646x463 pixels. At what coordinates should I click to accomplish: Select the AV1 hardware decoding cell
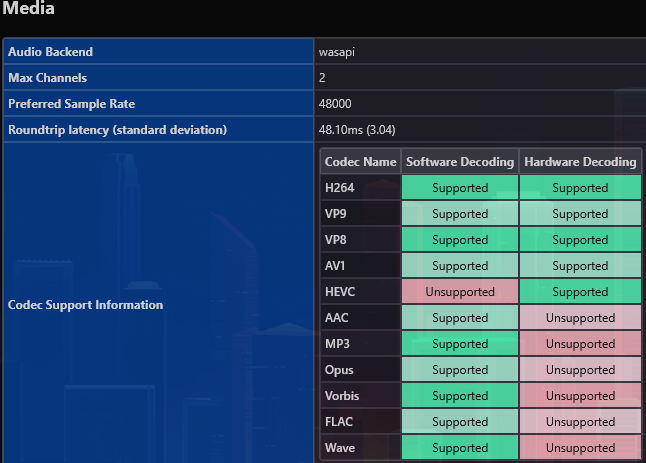(580, 266)
